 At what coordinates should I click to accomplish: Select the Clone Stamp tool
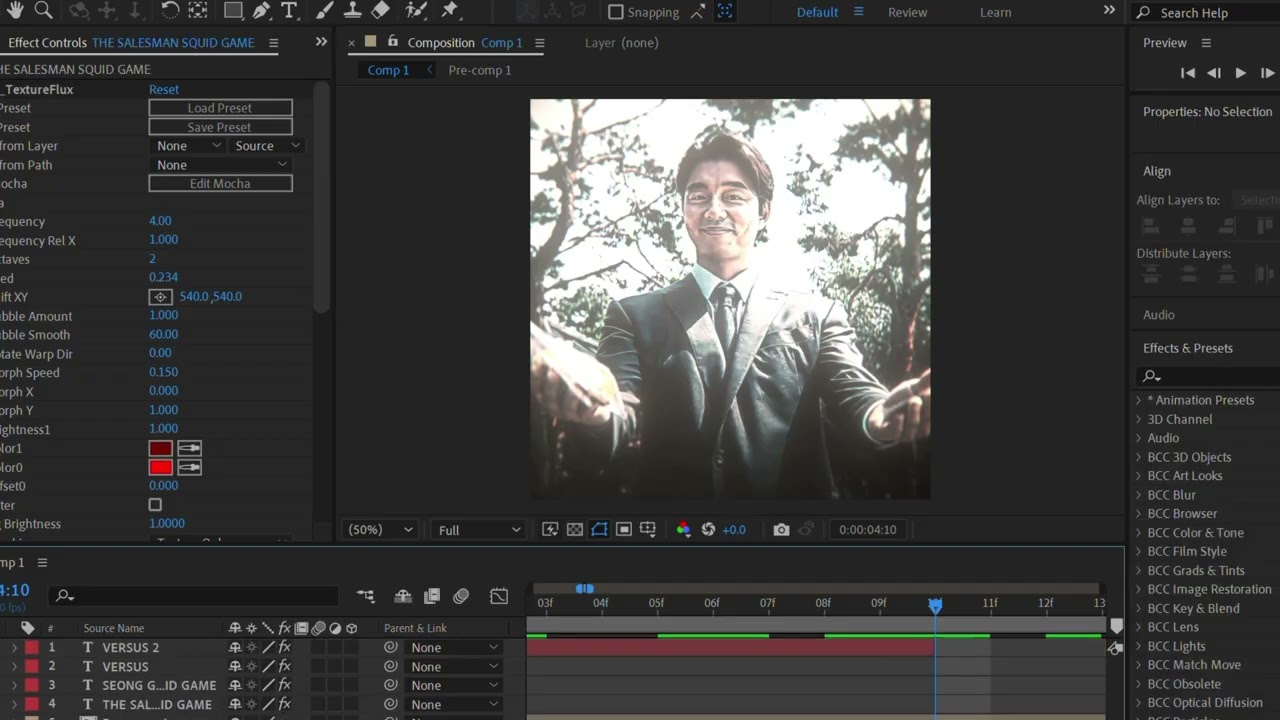[x=352, y=11]
